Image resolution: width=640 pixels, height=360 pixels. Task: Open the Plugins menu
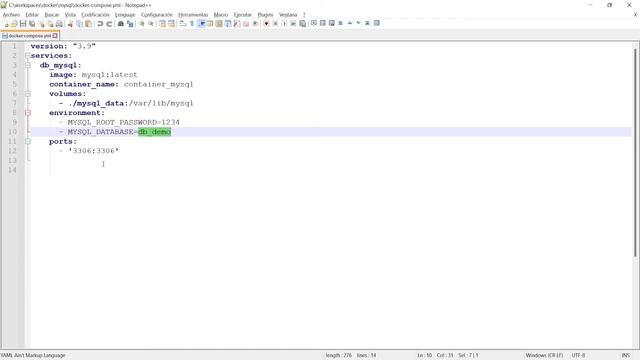265,15
